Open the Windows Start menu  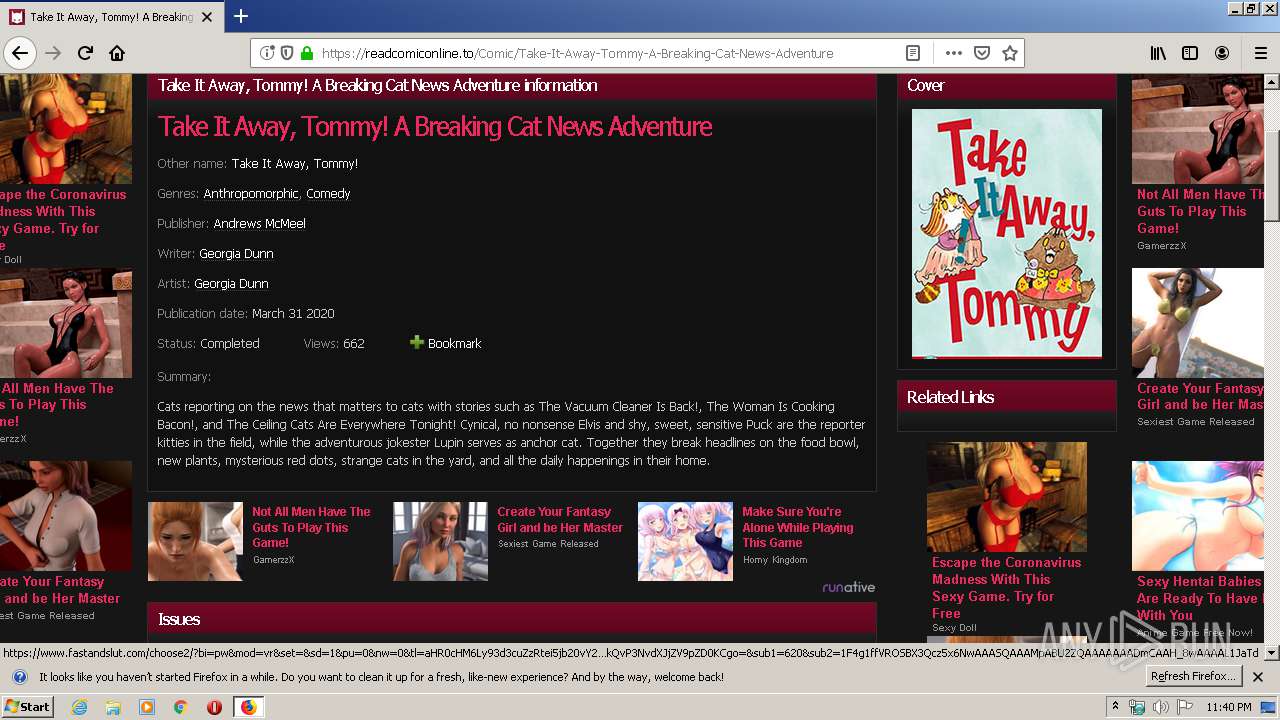[x=27, y=706]
